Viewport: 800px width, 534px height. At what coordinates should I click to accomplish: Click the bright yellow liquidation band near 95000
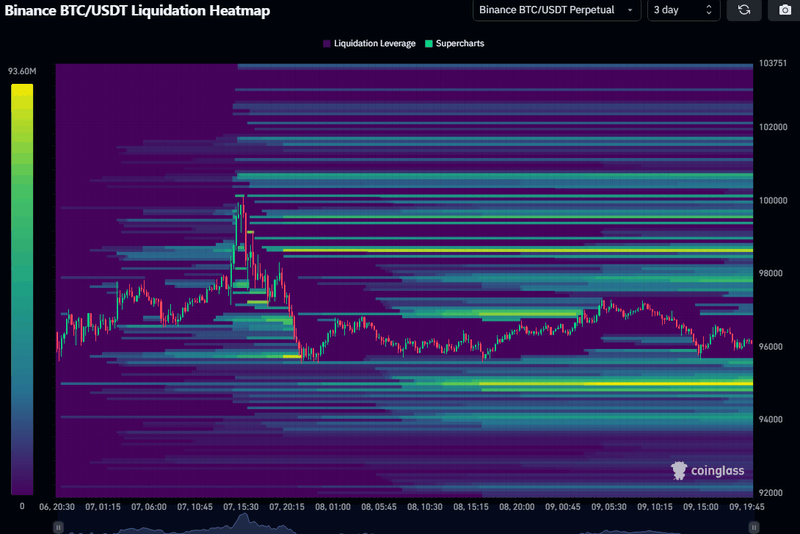tap(616, 384)
